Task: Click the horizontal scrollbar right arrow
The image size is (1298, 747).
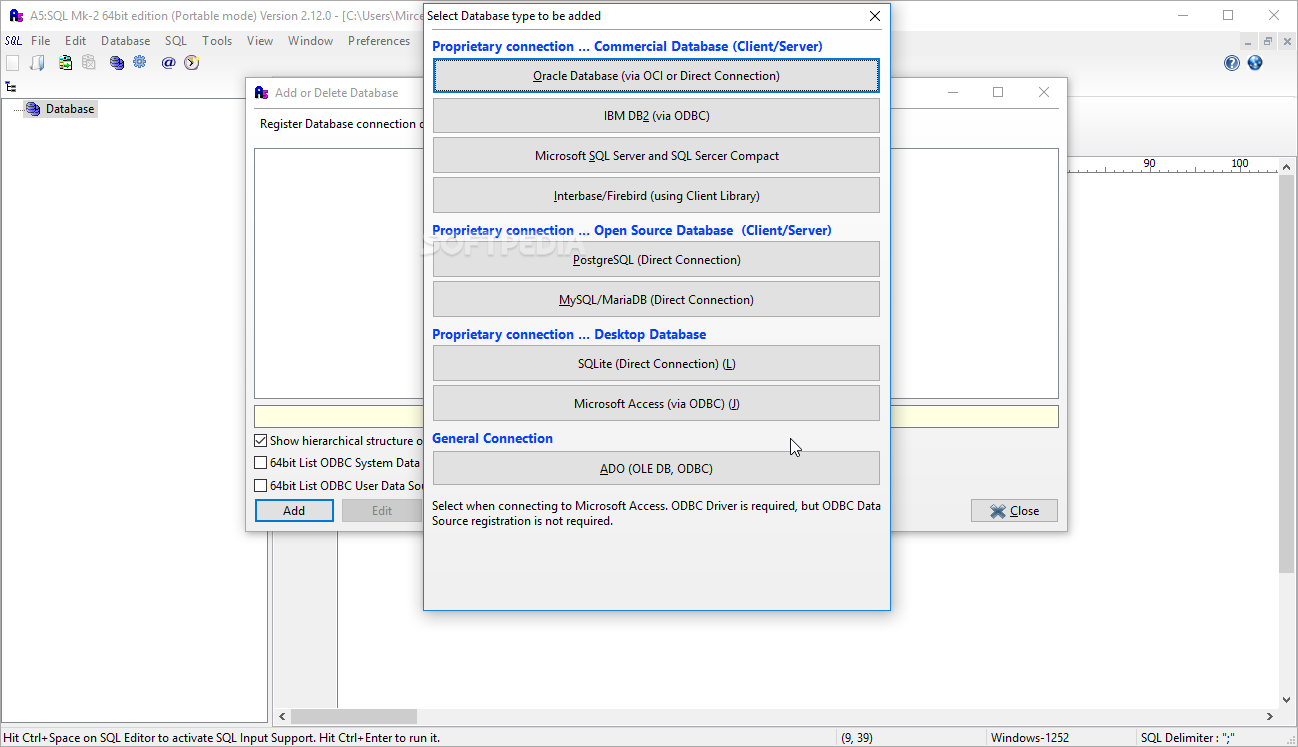Action: point(1271,716)
